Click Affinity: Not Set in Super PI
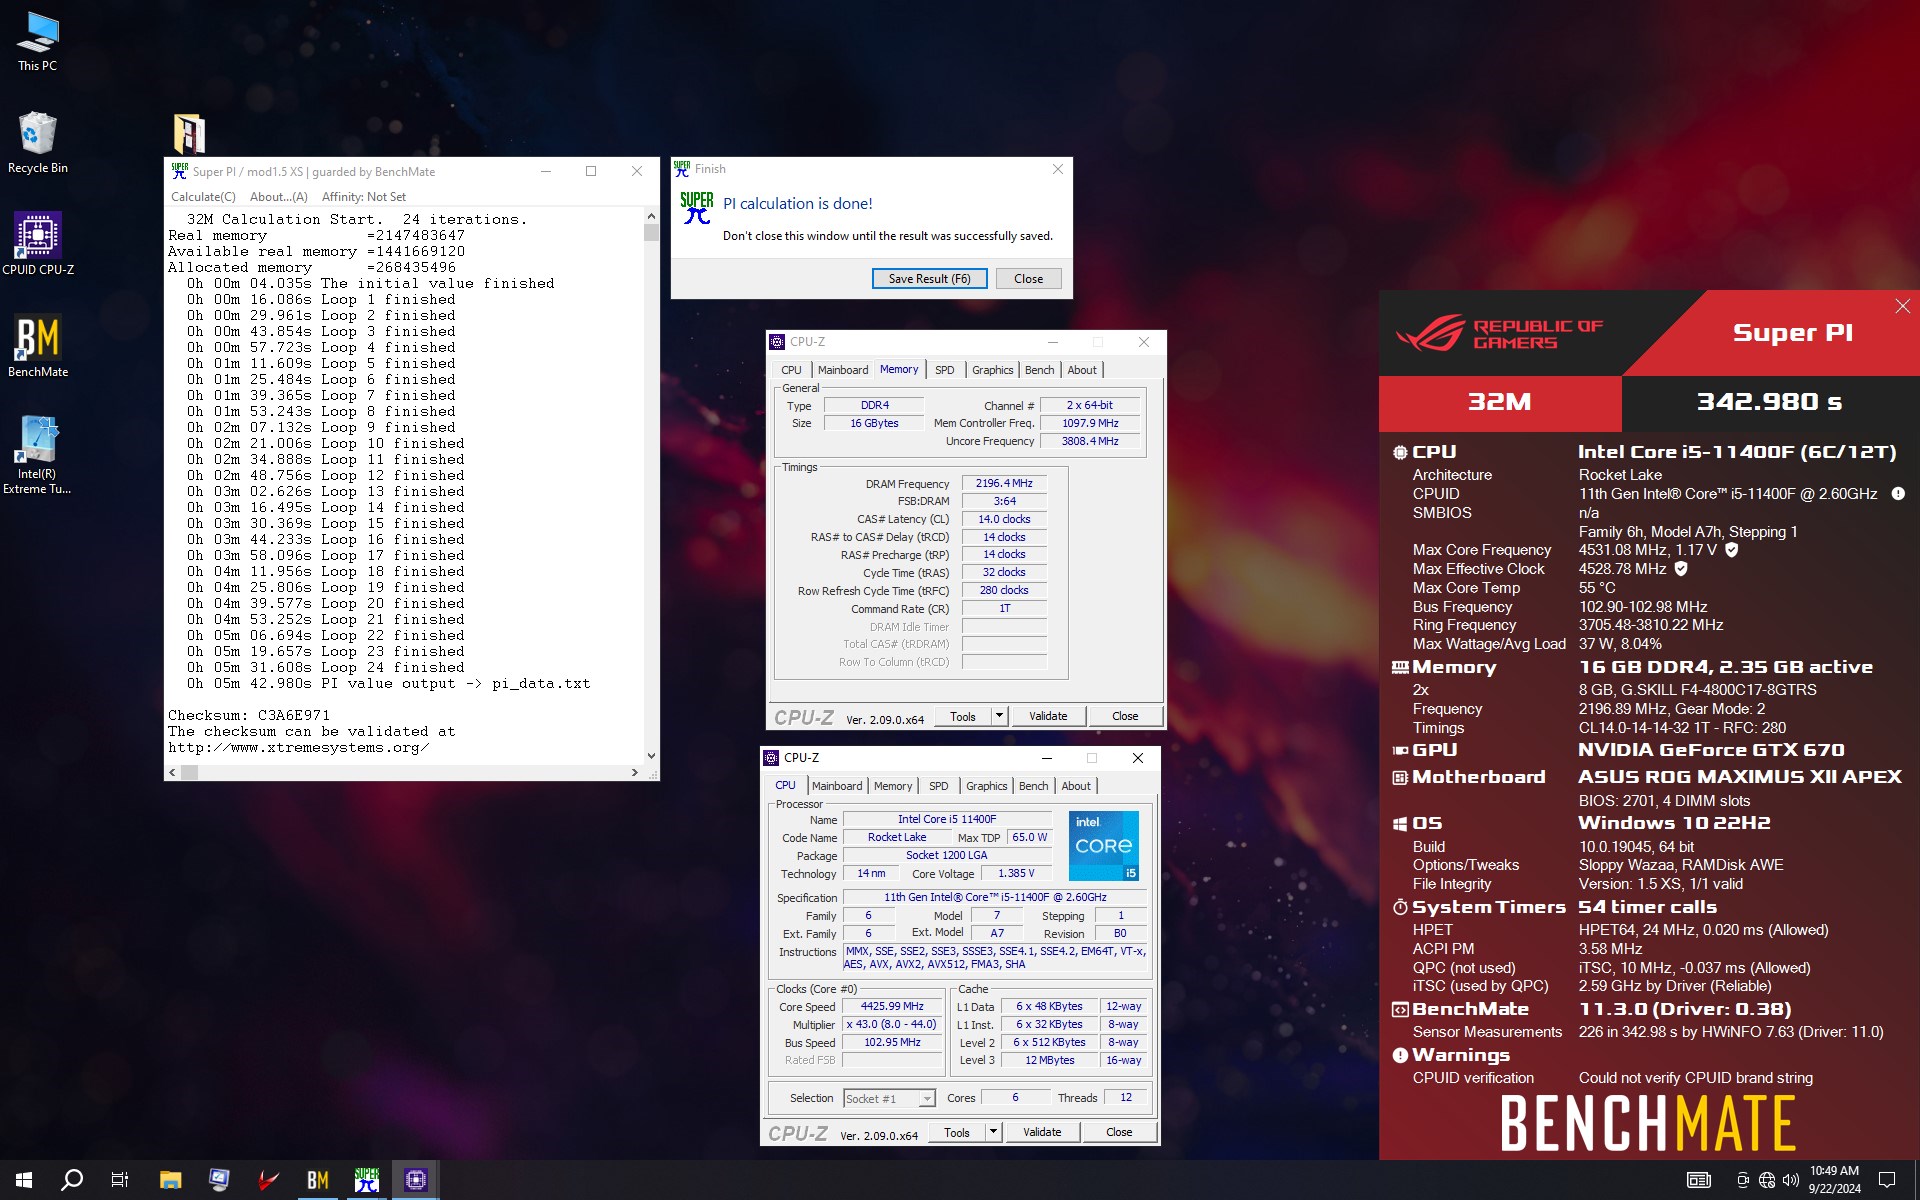 [364, 197]
